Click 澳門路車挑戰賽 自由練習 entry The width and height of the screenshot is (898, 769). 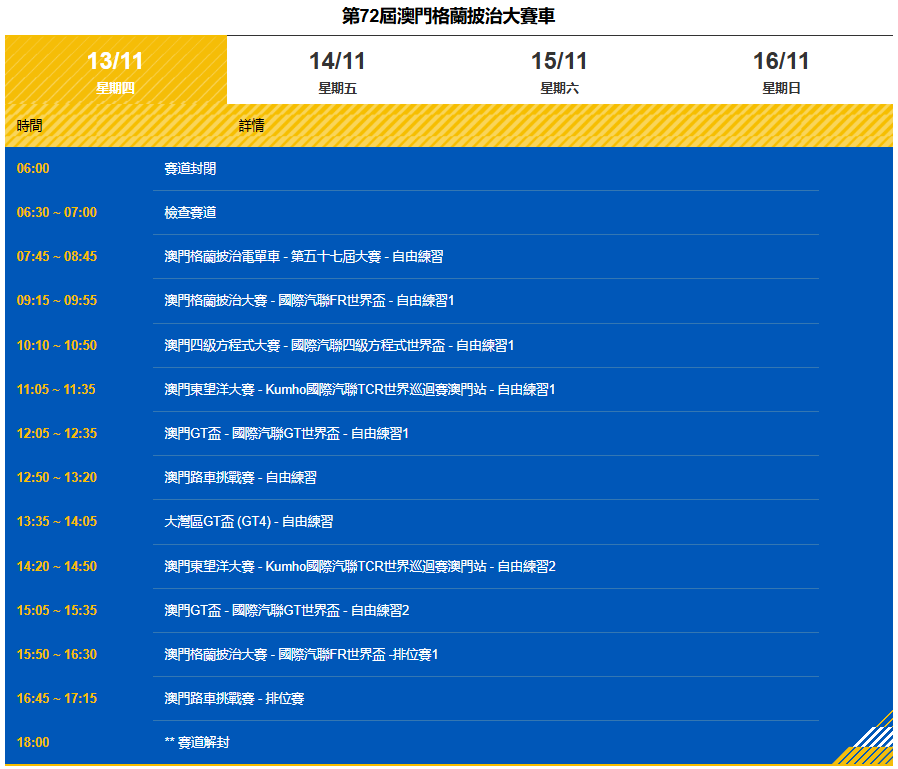(240, 478)
